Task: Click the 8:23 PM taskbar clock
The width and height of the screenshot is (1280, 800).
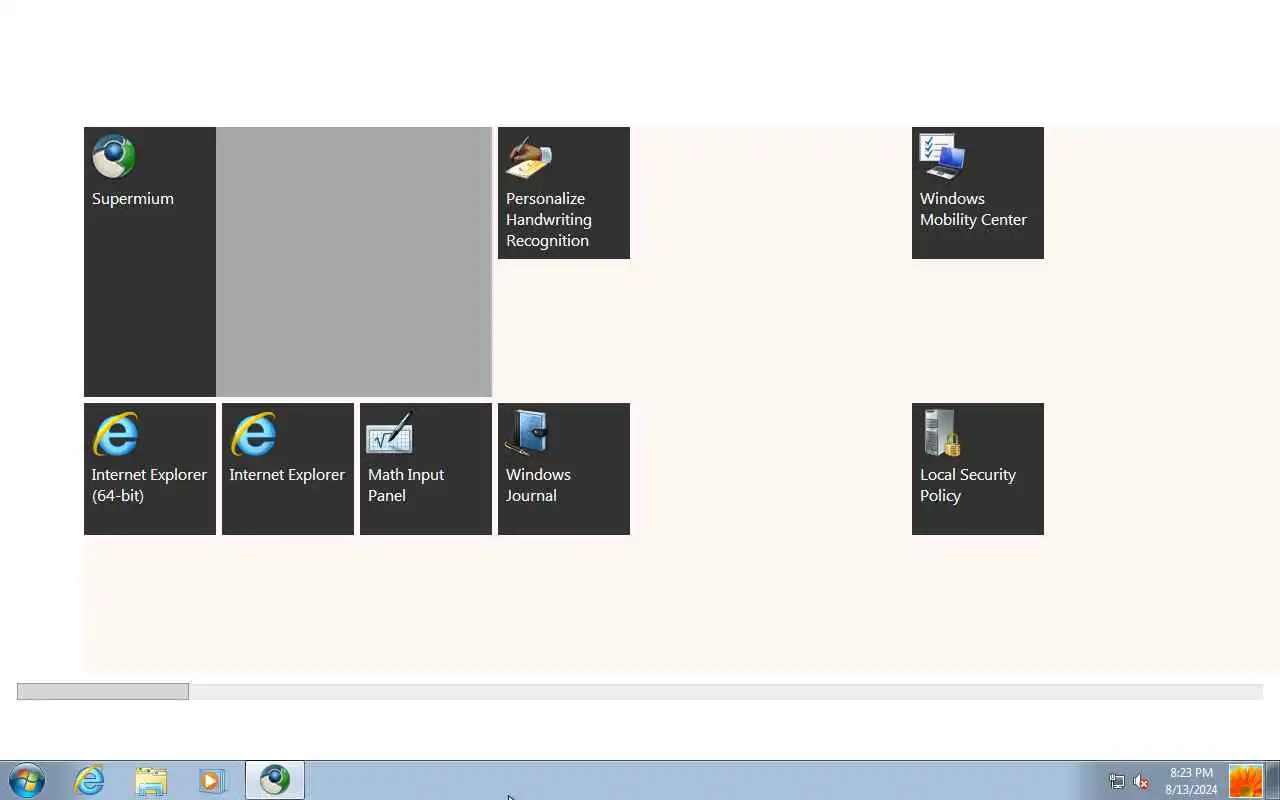Action: [1191, 781]
